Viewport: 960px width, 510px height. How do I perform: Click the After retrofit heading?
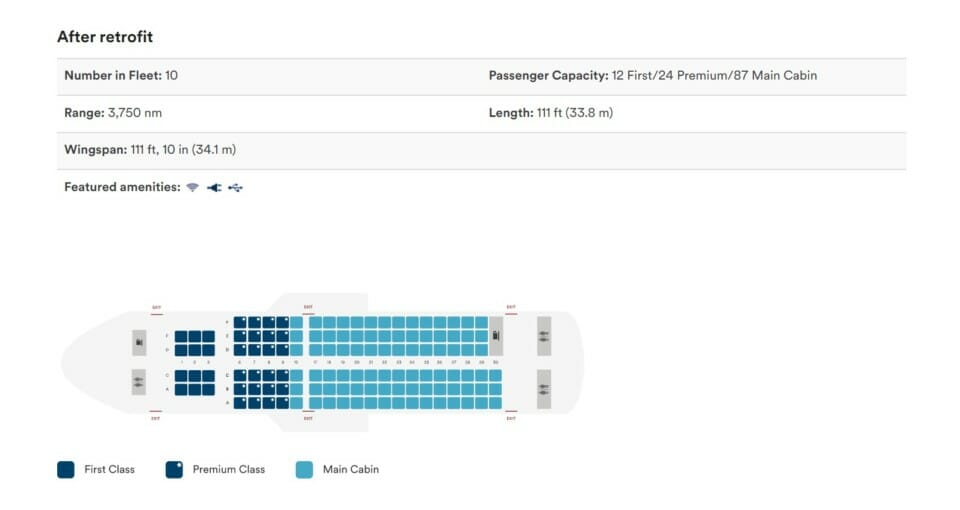tap(105, 37)
